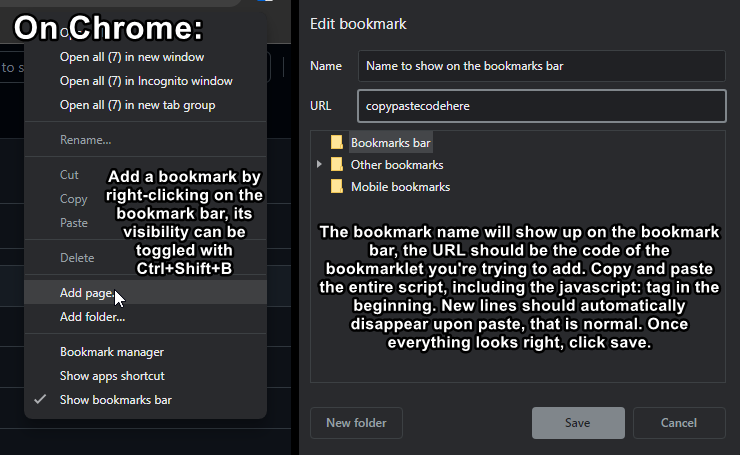Select Cut in the context menu
Viewport: 740px width, 455px height.
145,175
